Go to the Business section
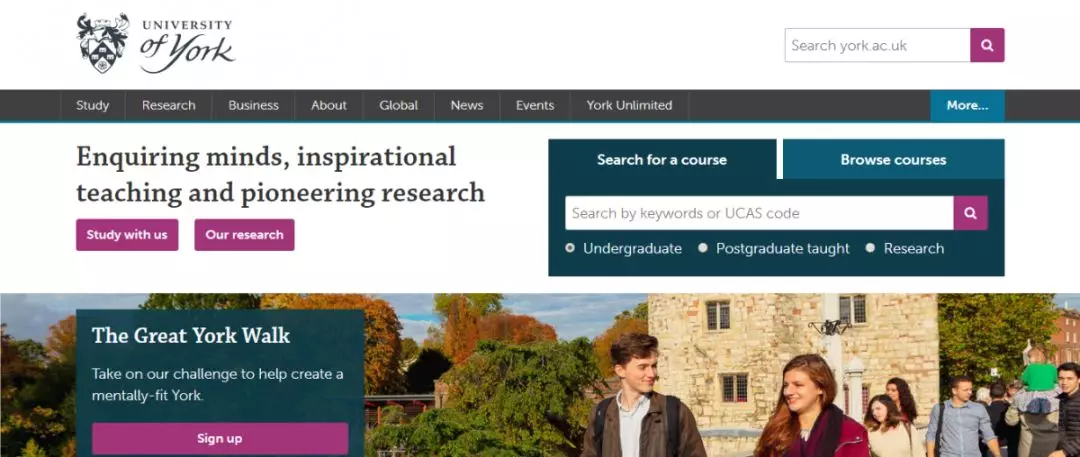Viewport: 1080px width, 457px height. click(x=253, y=105)
